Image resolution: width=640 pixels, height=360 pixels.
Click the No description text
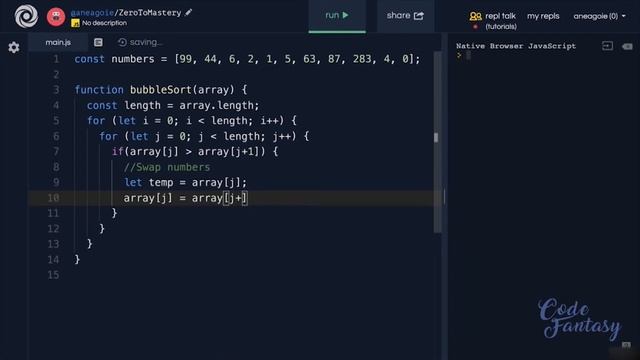tap(104, 23)
